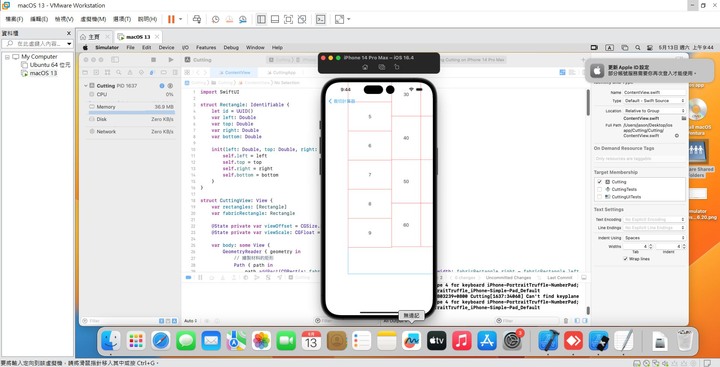Open Freeform app in the Dock
This screenshot has height=367, width=720.
(411, 341)
